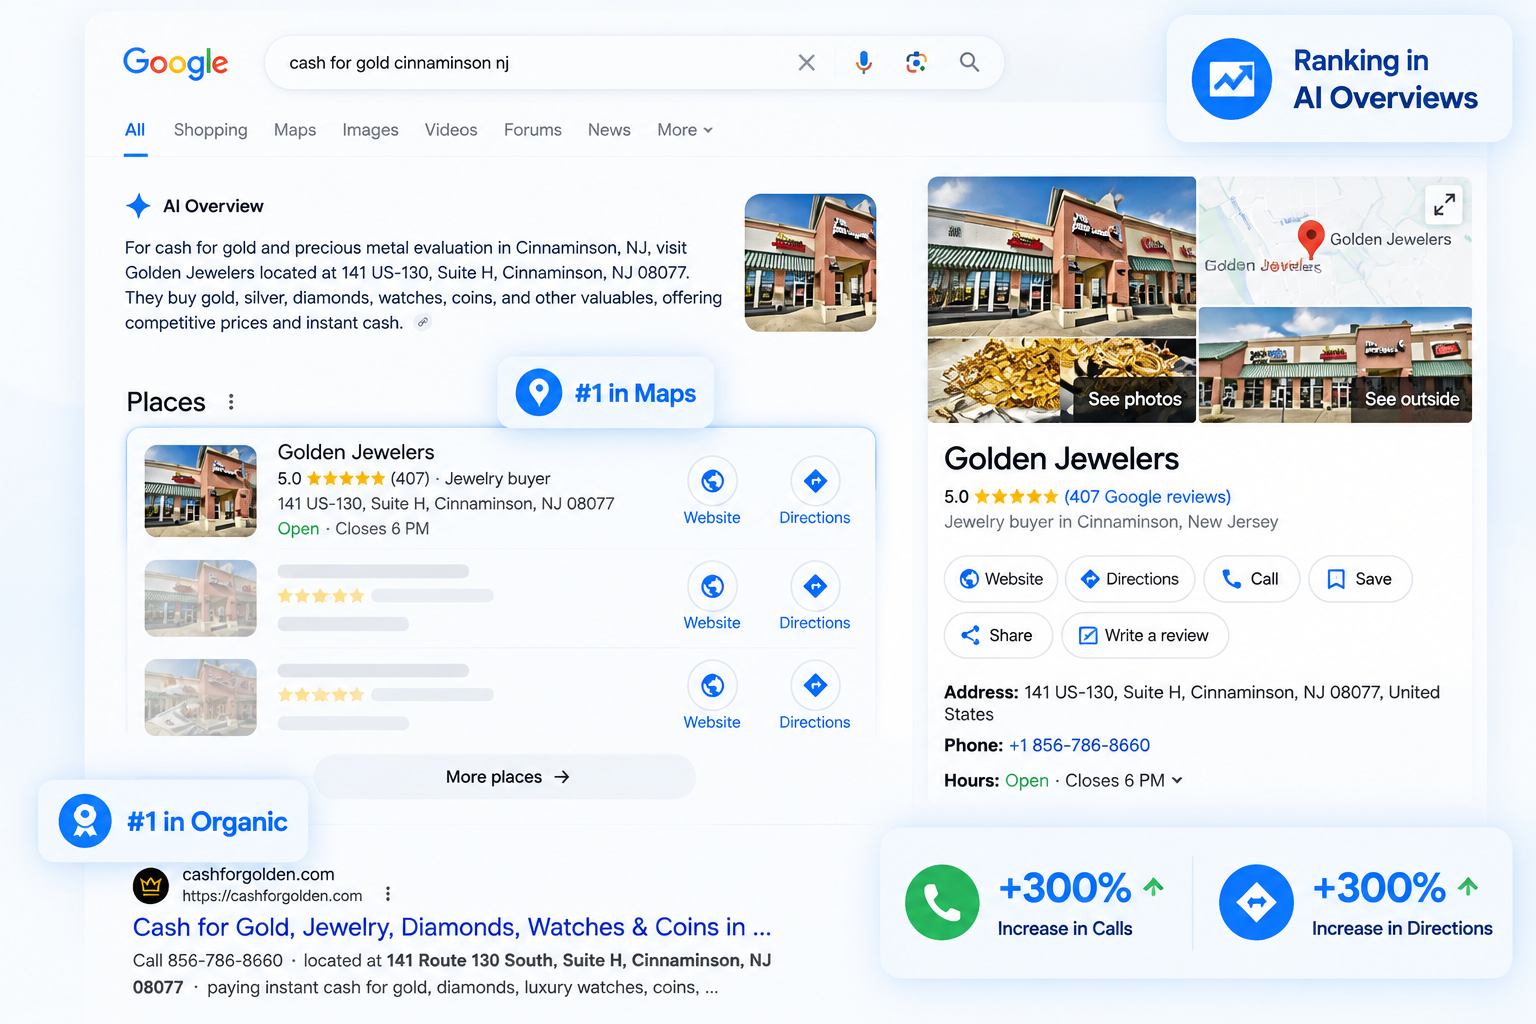Open the See outside street view thumbnail
Image resolution: width=1536 pixels, height=1024 pixels.
point(1335,365)
